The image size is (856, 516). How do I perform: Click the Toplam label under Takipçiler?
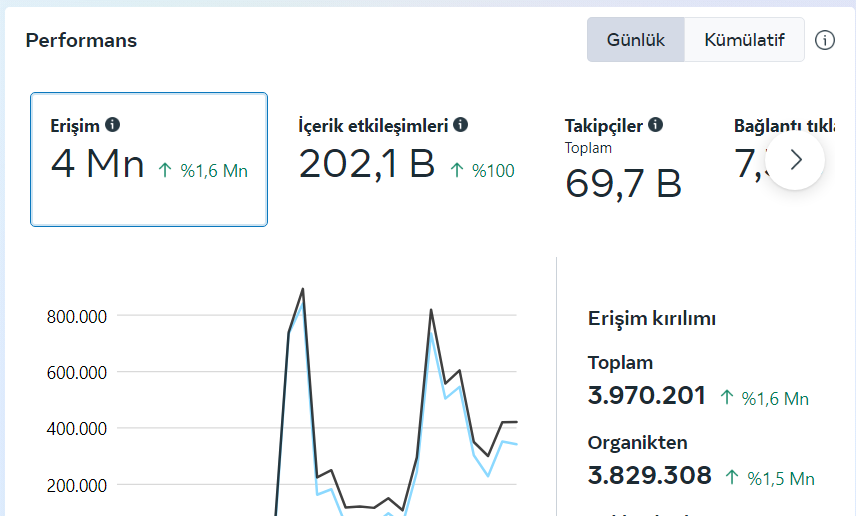(x=588, y=148)
